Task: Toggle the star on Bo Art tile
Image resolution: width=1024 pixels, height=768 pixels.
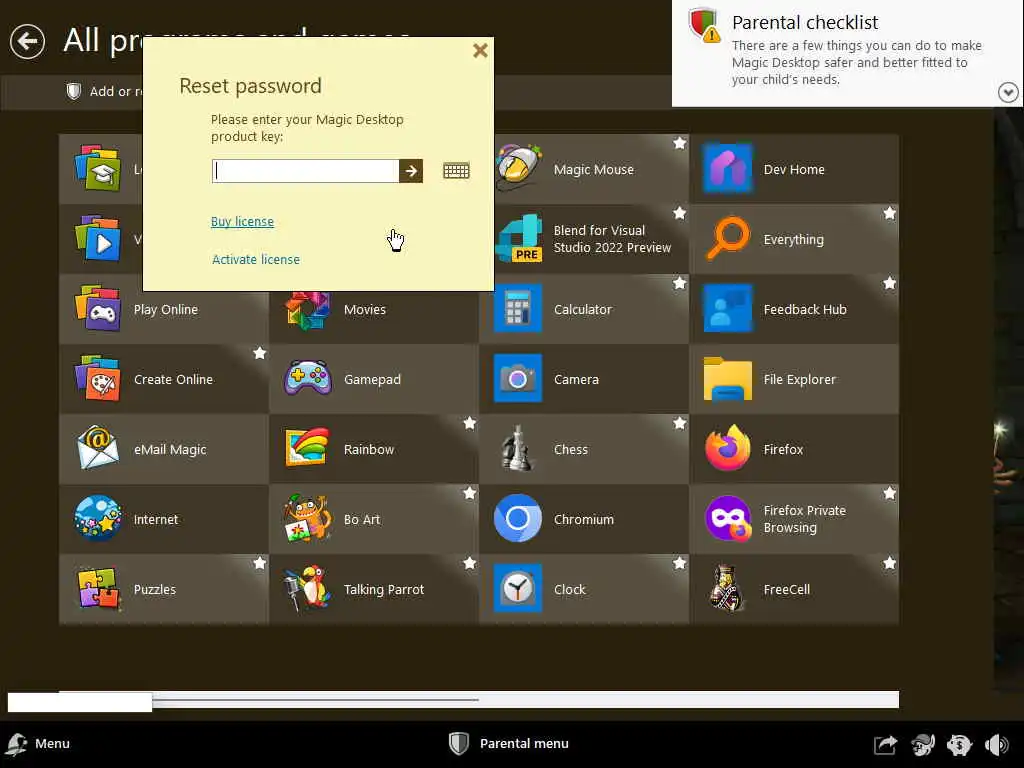Action: click(470, 492)
